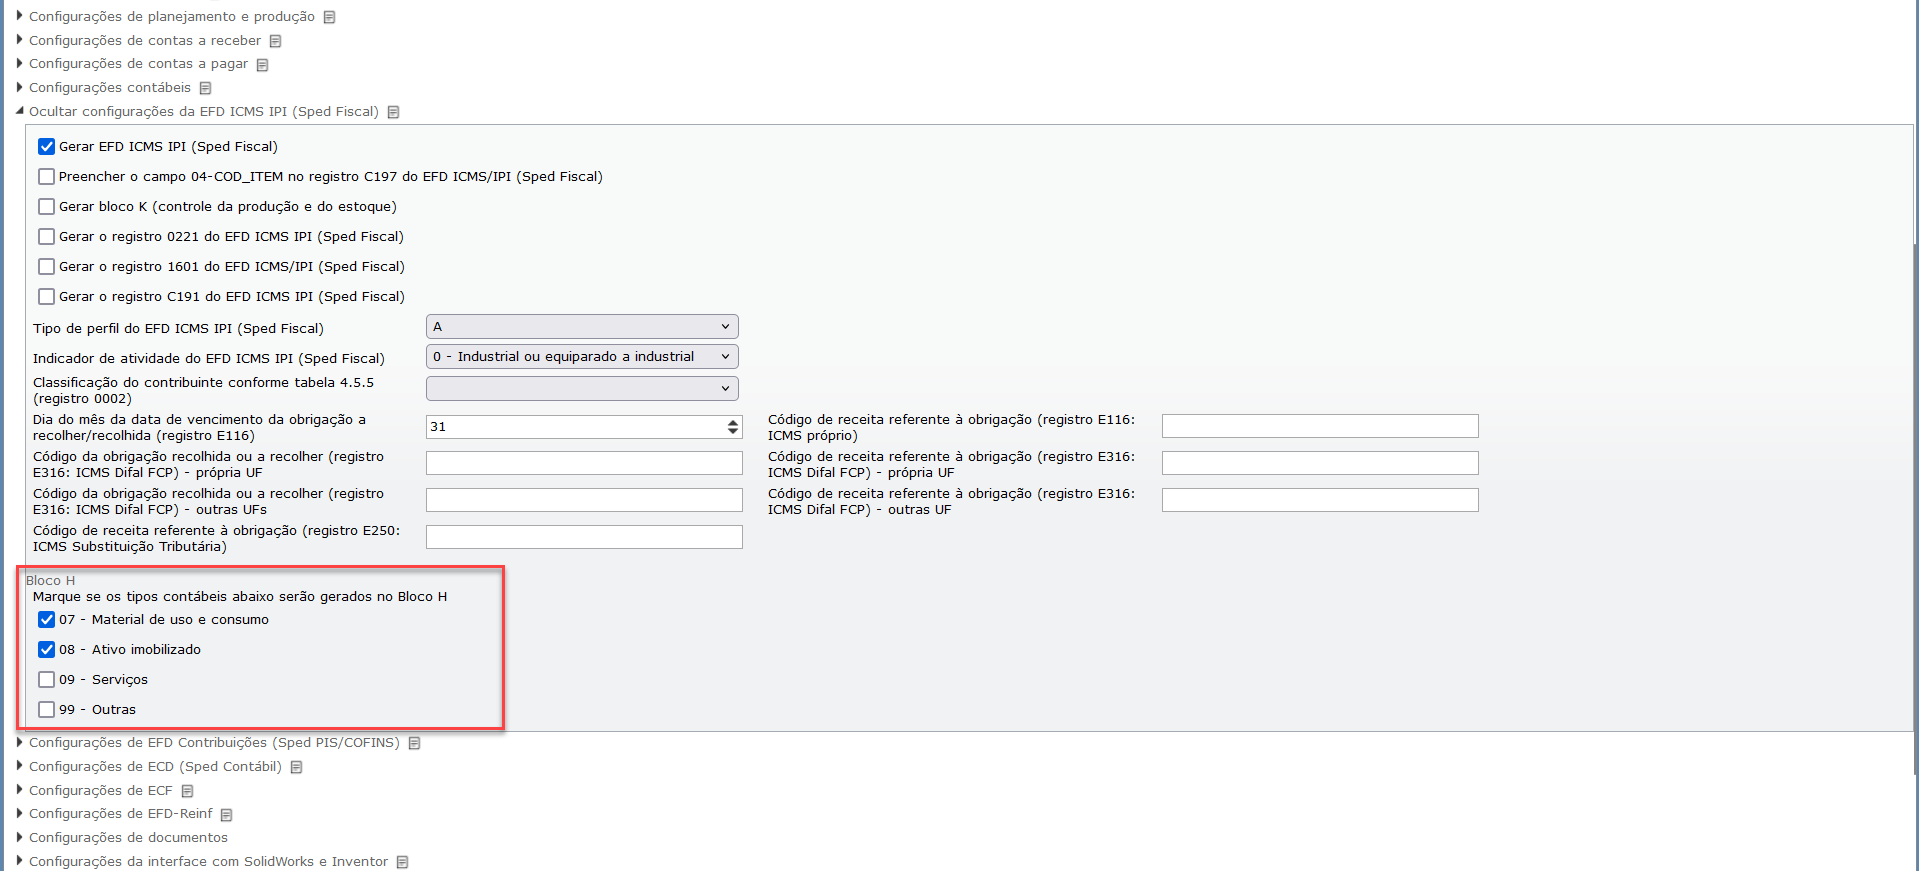Click note icon beside Configurações de EFD-Reinf

226,815
